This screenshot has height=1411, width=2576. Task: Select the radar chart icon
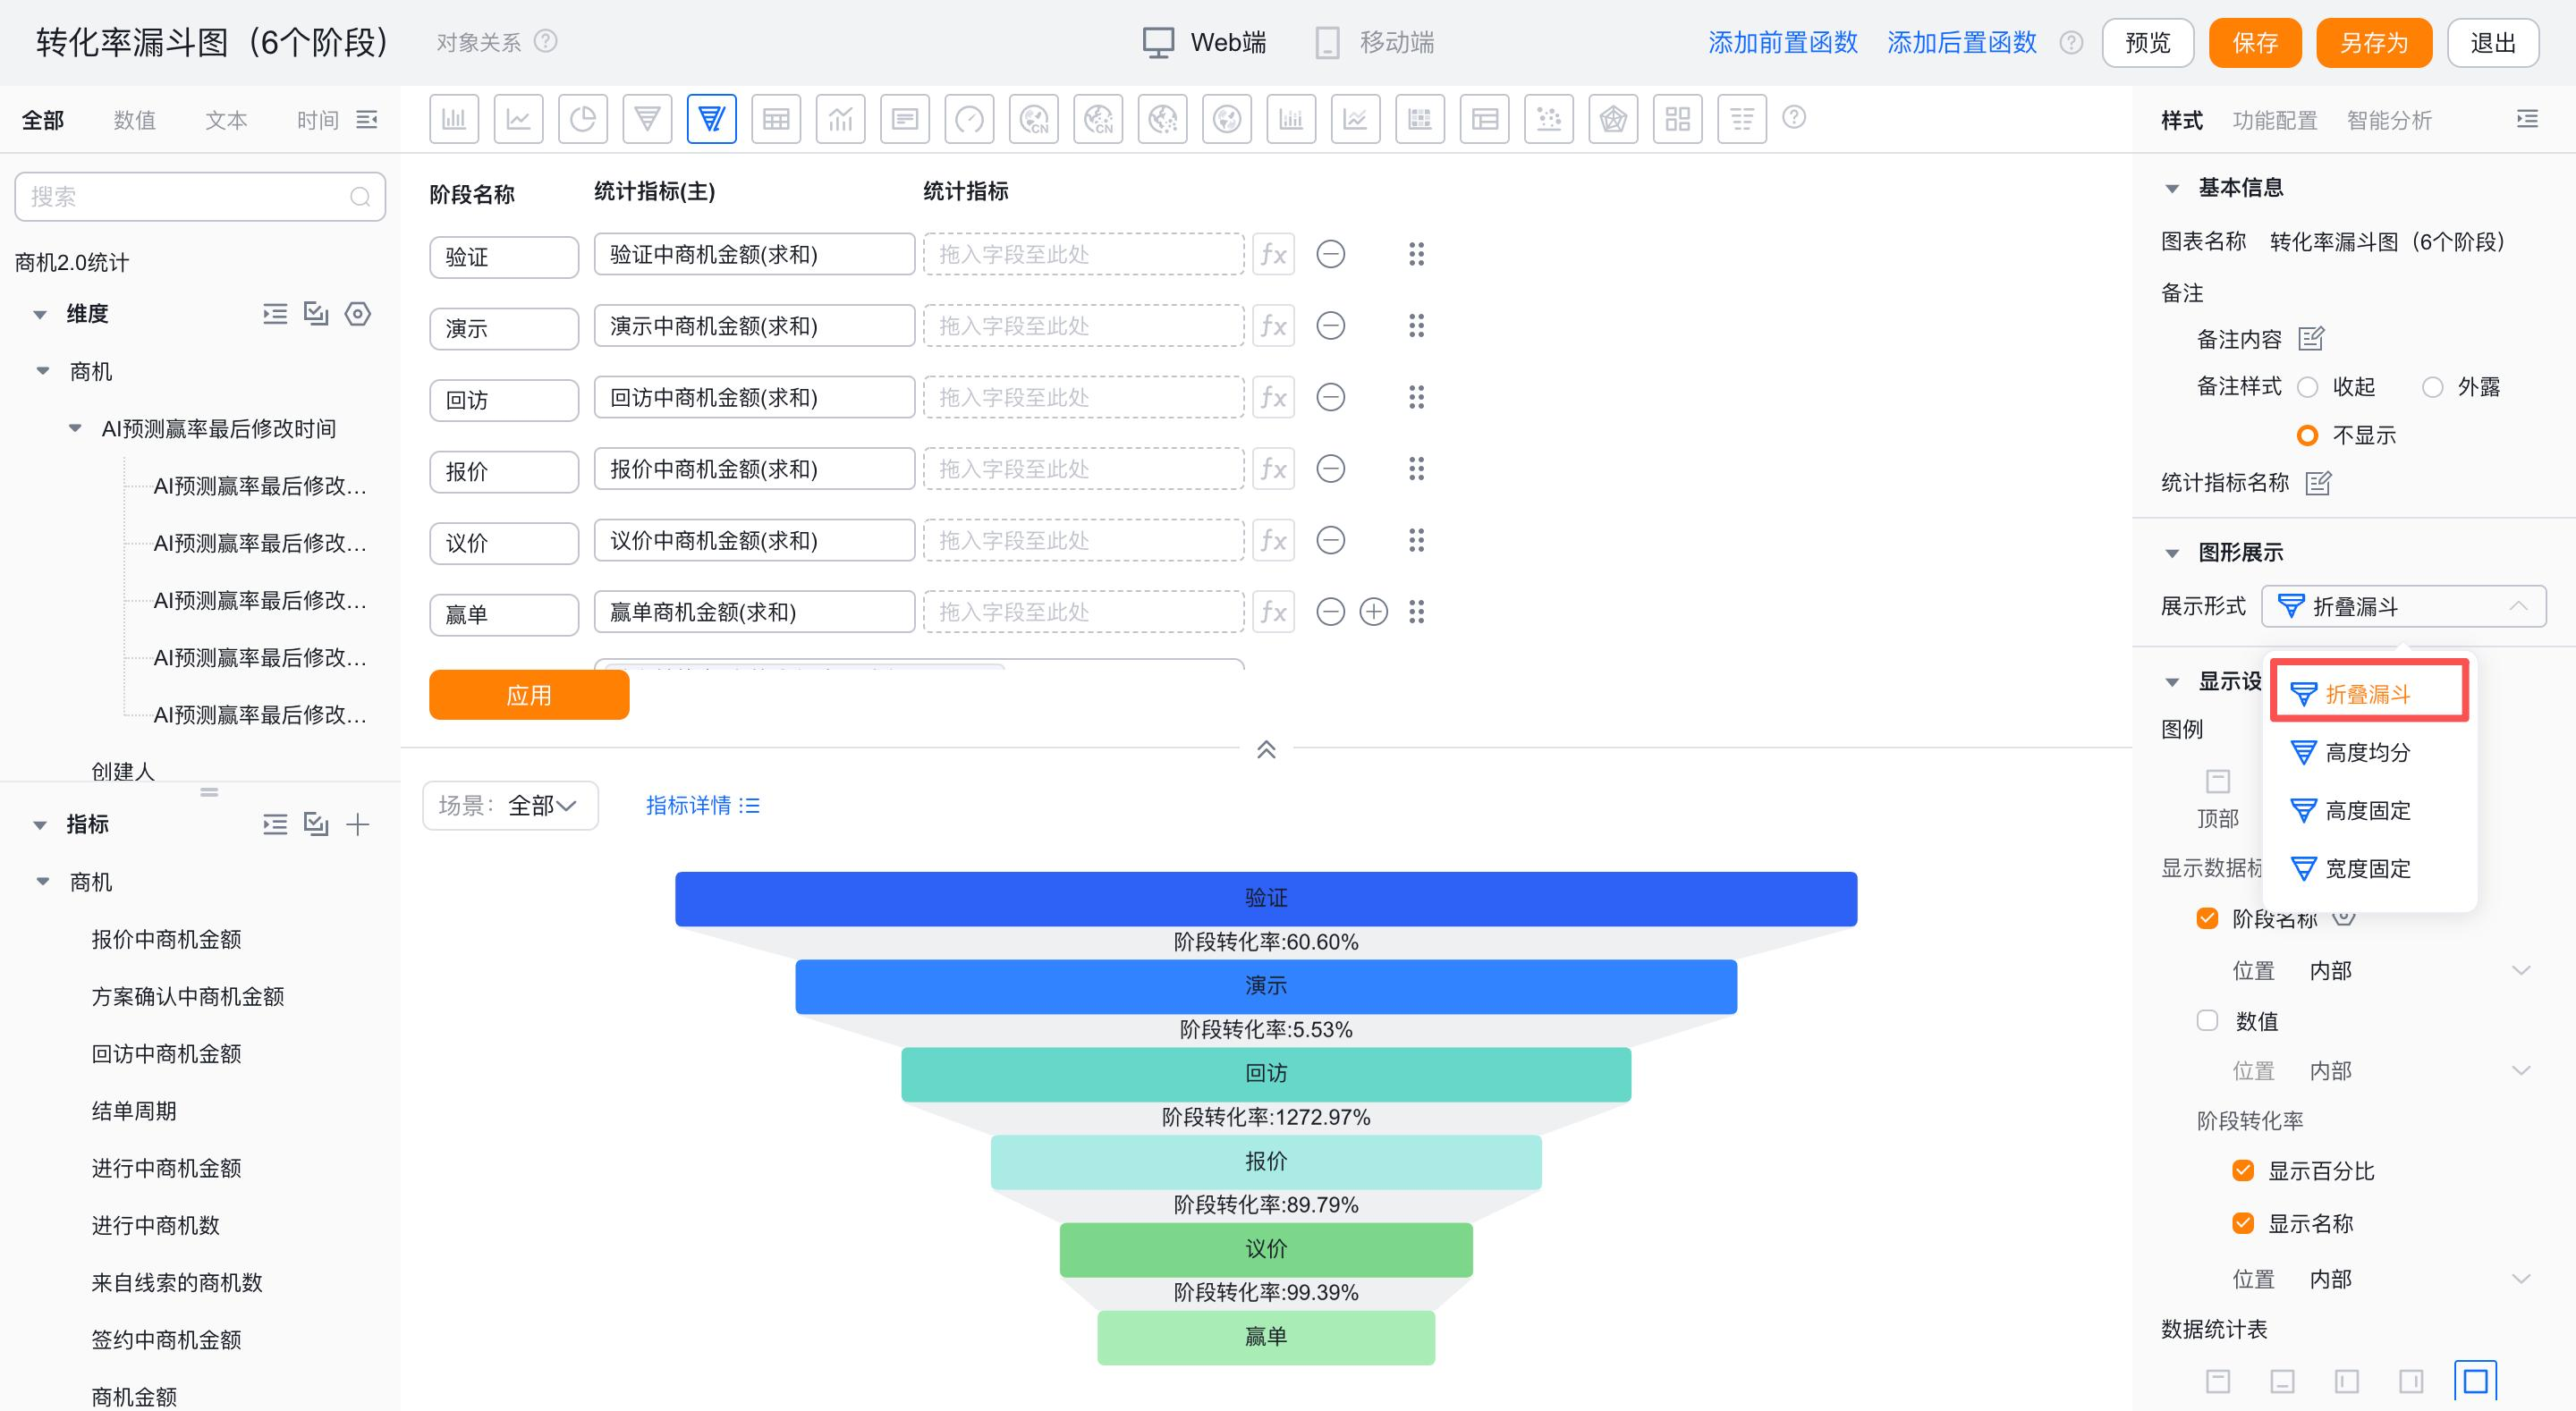1613,119
